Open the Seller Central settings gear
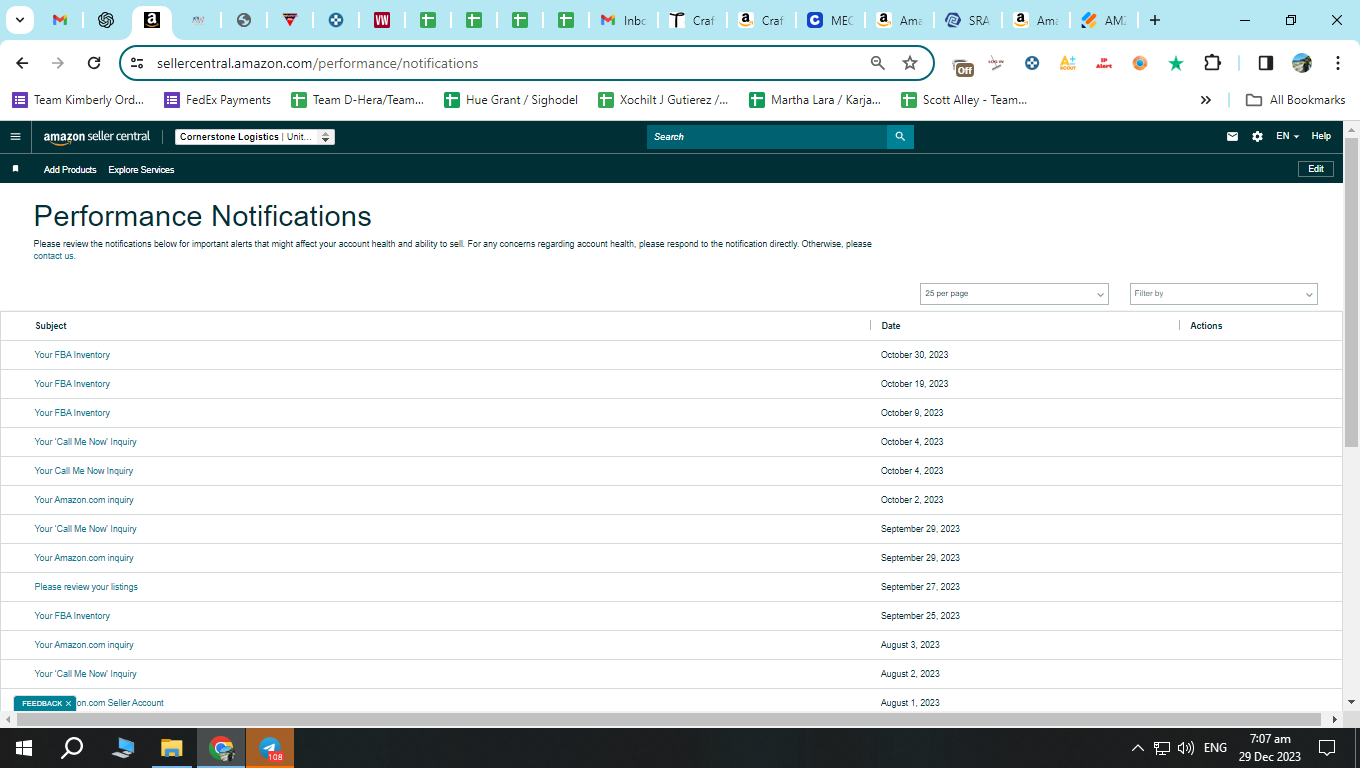 [1257, 137]
